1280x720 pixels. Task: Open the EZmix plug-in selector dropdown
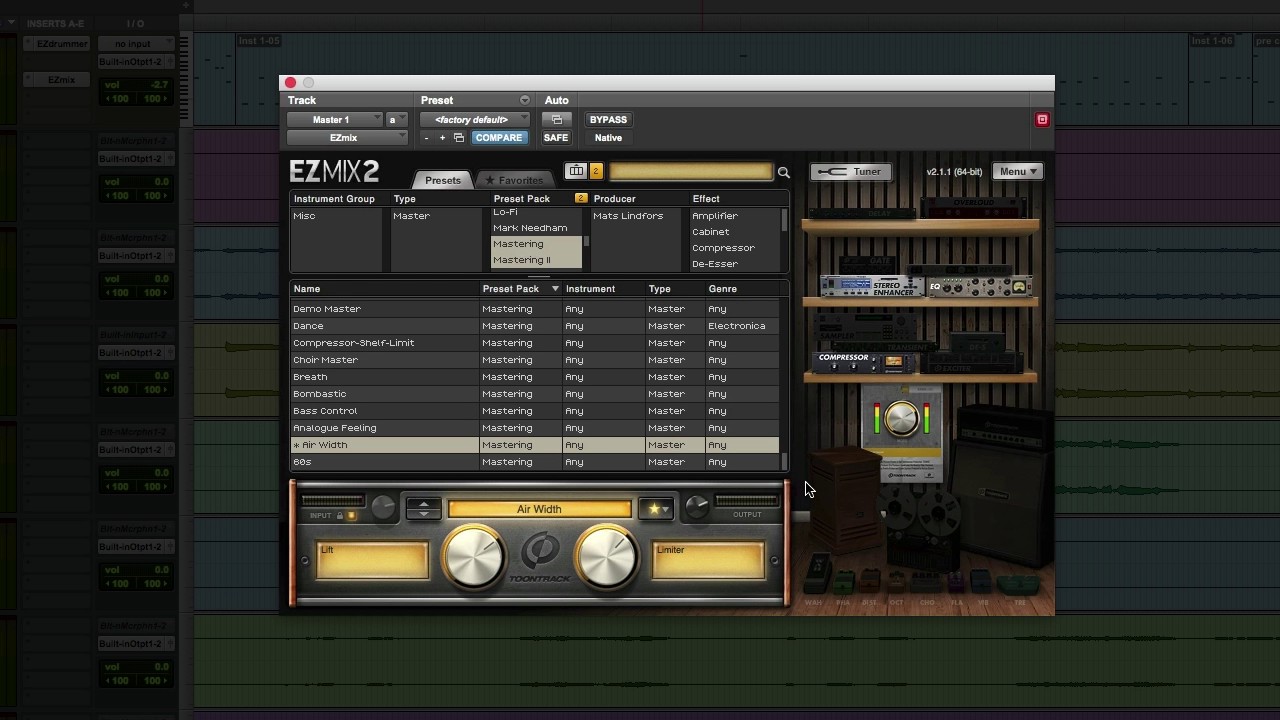(347, 138)
